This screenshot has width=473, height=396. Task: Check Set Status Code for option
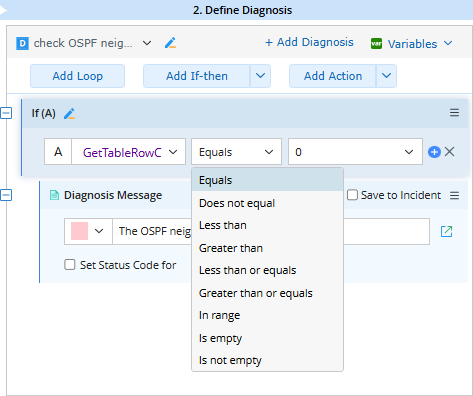[x=70, y=265]
